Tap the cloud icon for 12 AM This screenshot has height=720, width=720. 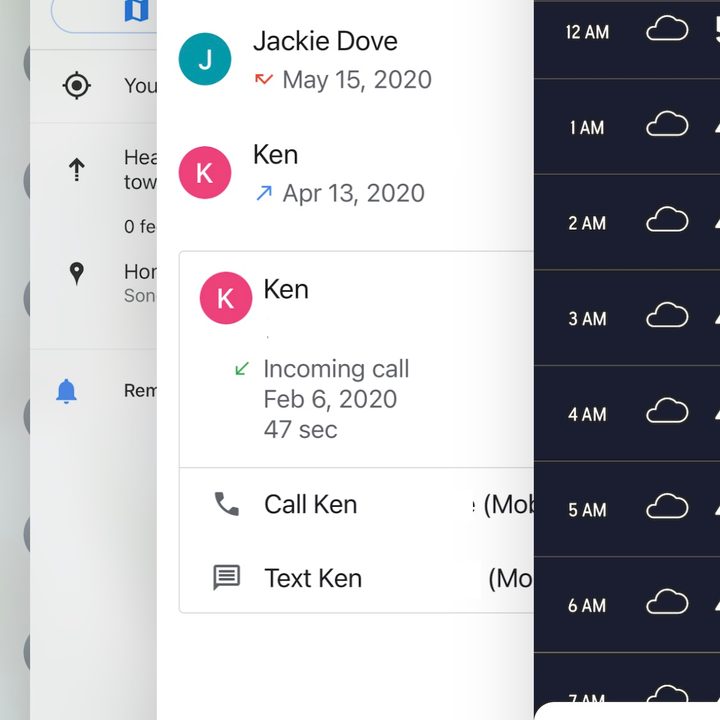(x=667, y=28)
